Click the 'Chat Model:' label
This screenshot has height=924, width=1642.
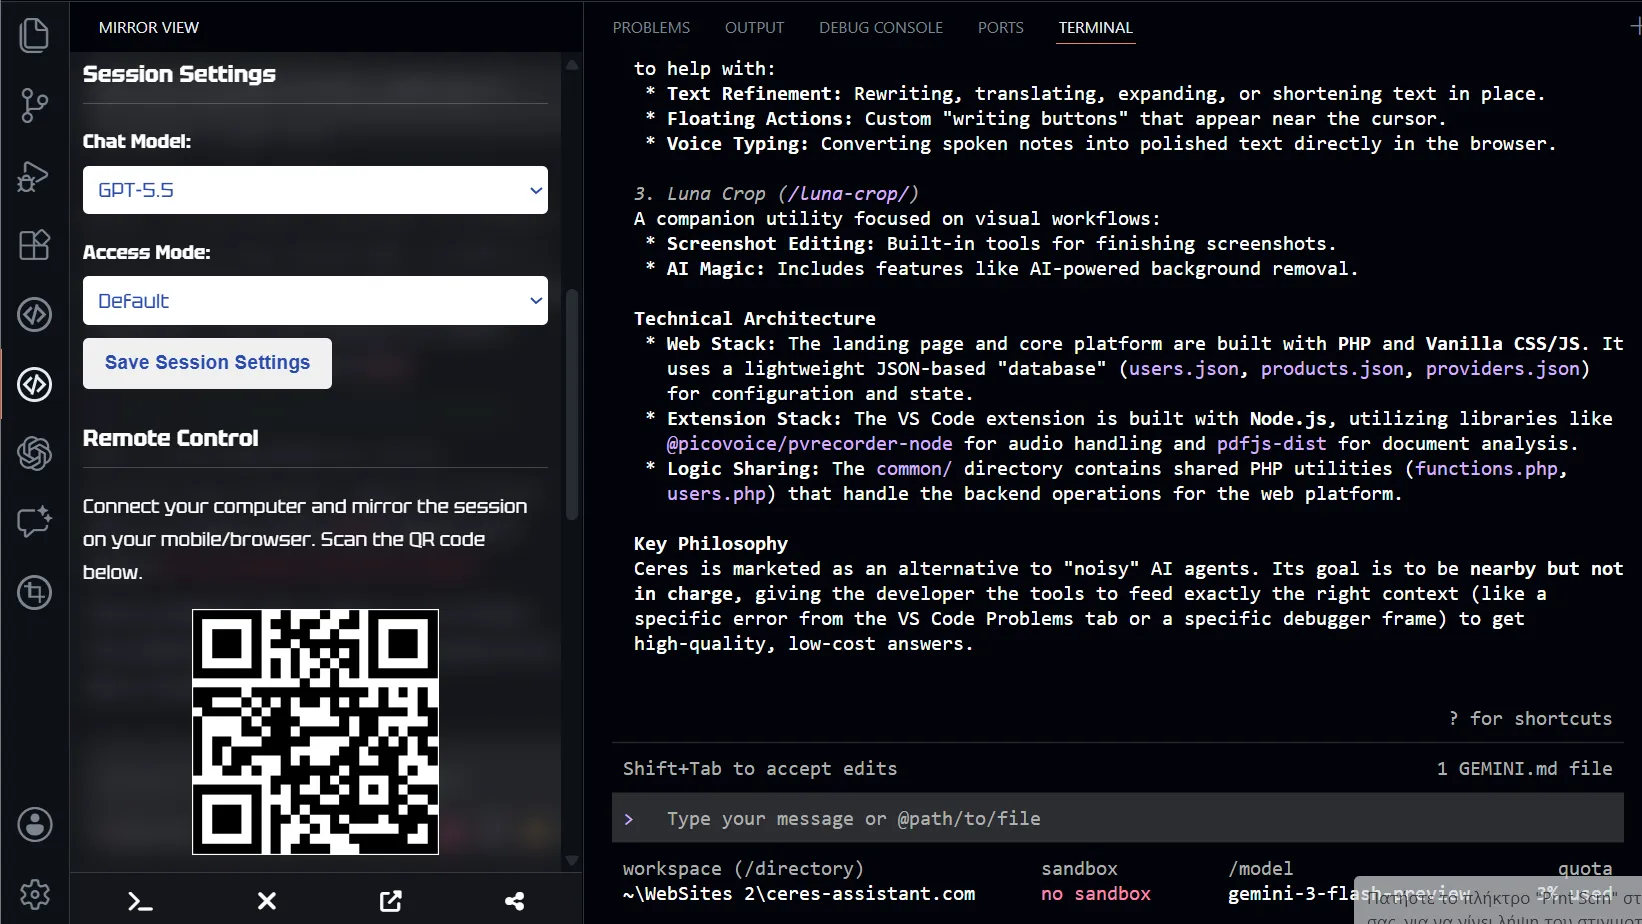137,142
